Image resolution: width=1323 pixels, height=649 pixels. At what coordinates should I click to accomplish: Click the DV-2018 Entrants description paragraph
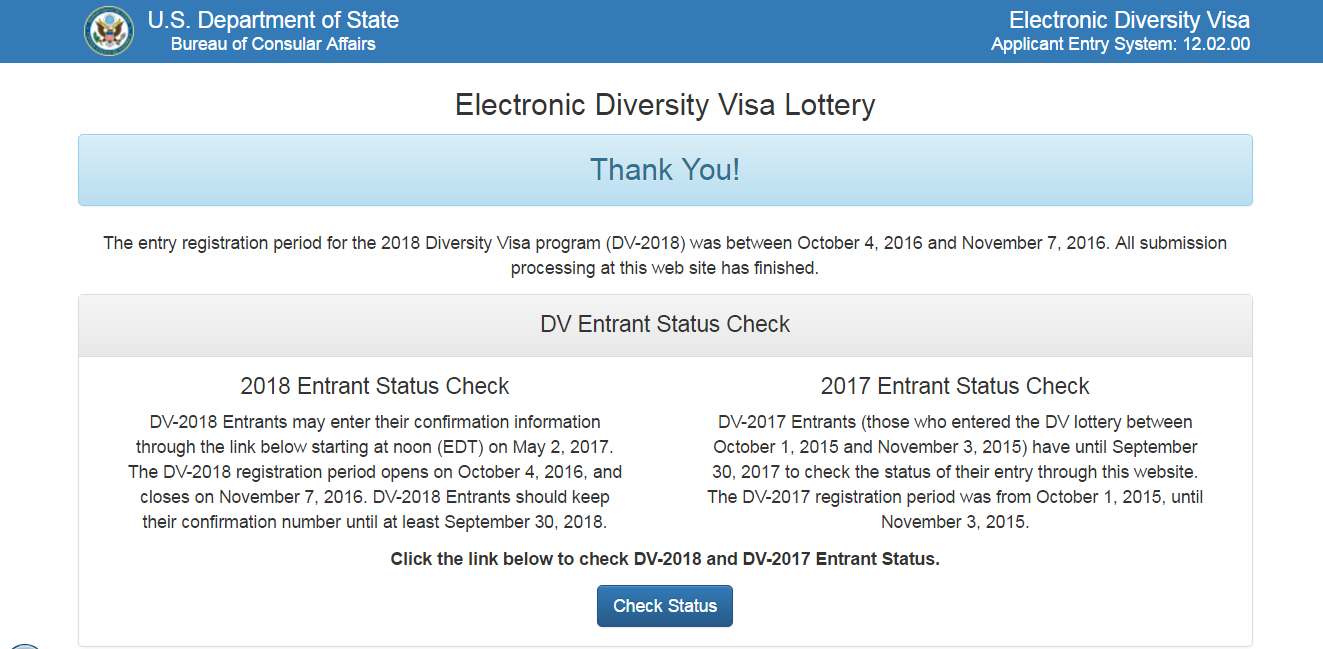(x=375, y=471)
